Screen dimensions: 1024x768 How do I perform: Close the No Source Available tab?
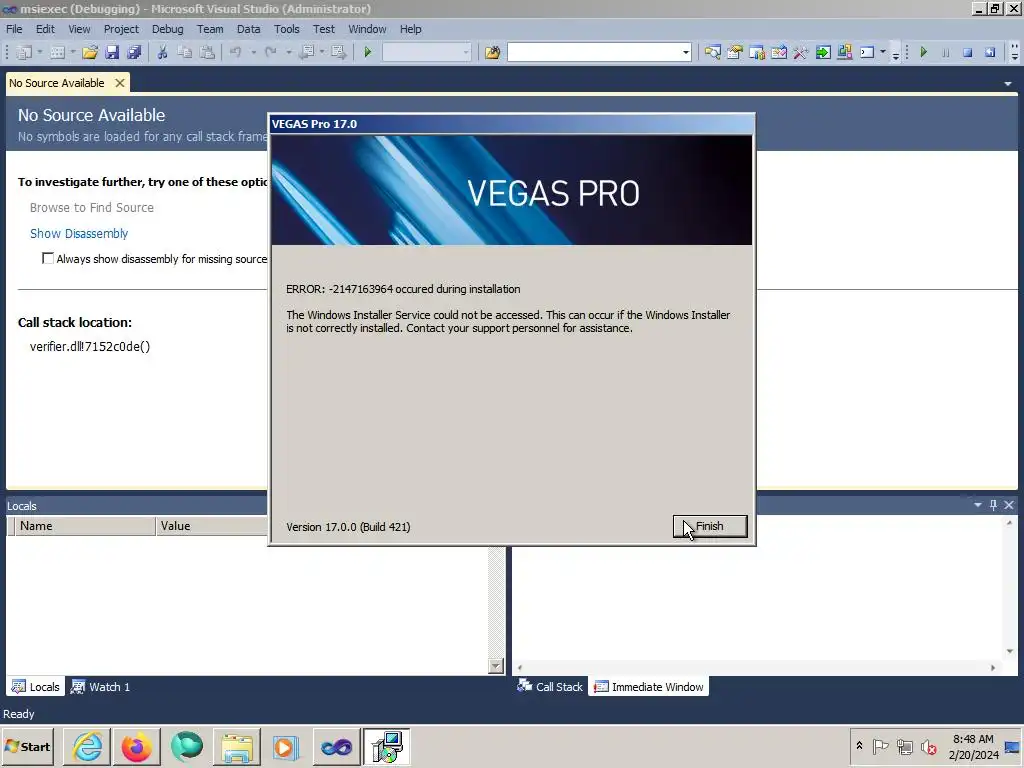(120, 83)
